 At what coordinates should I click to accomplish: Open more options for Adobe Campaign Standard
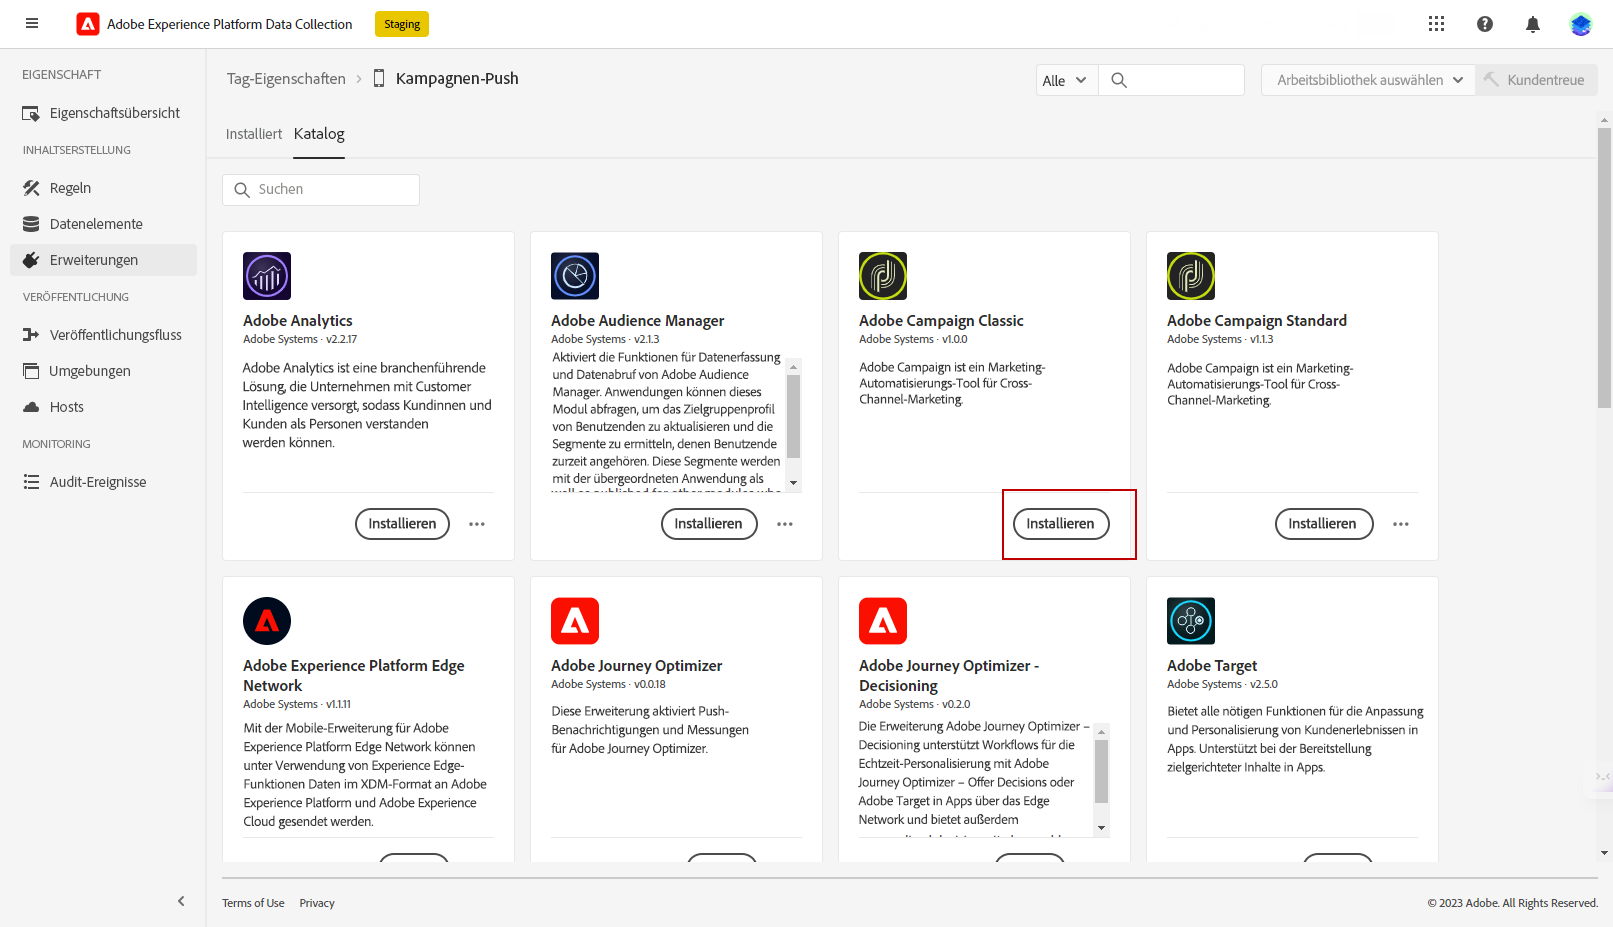coord(1401,524)
